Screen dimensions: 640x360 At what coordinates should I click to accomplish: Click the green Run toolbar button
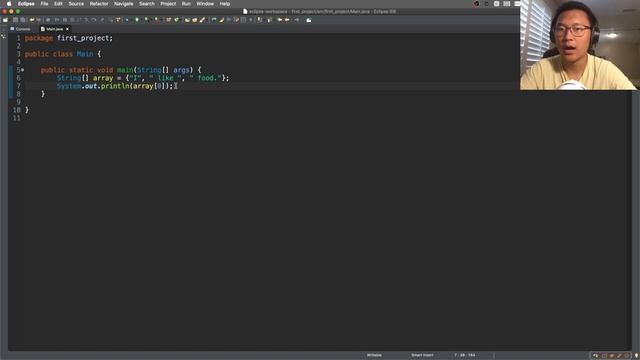[137, 20]
